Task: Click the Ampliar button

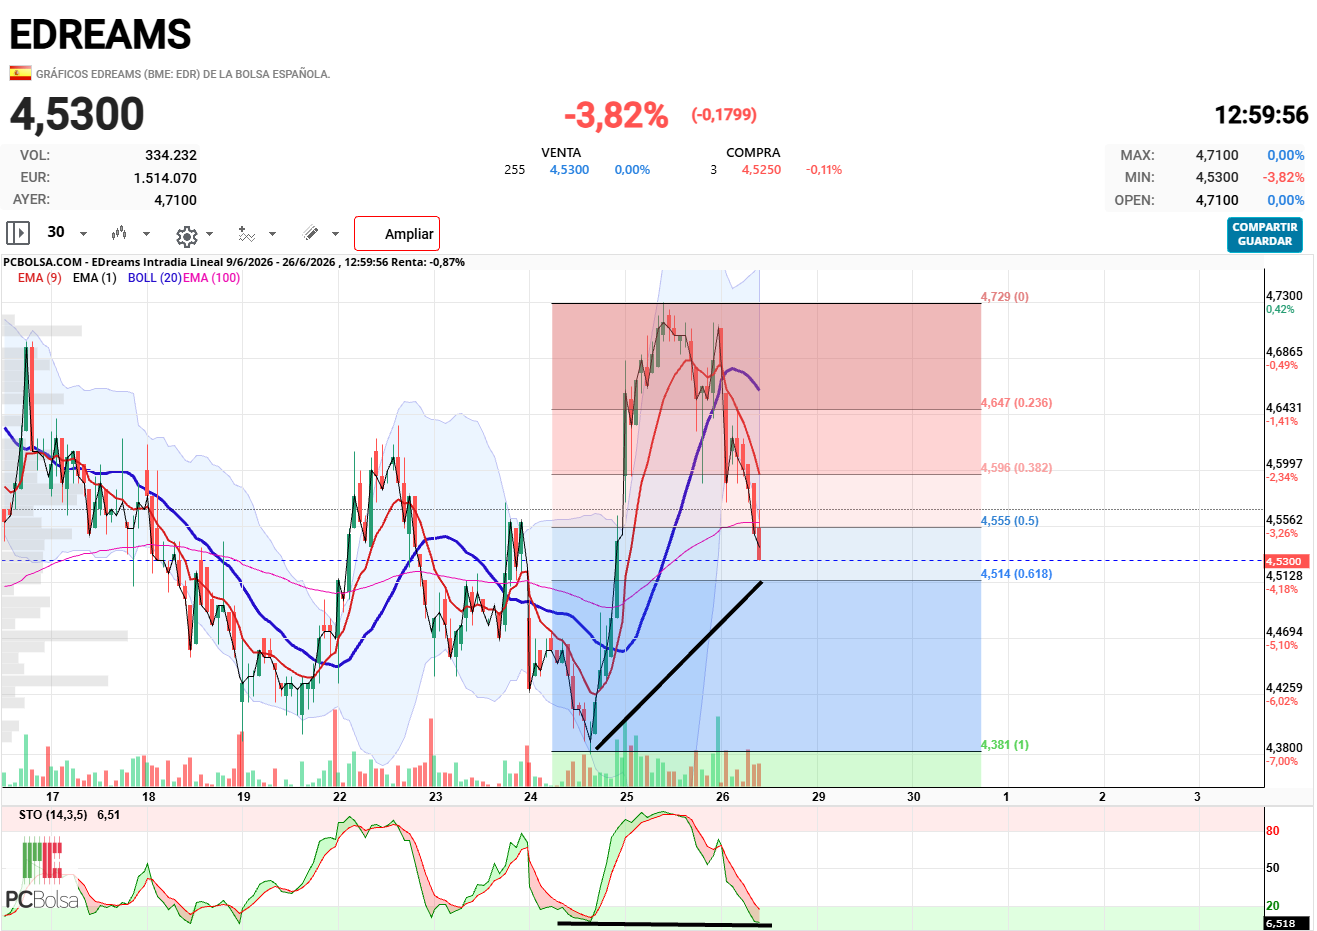Action: point(397,234)
